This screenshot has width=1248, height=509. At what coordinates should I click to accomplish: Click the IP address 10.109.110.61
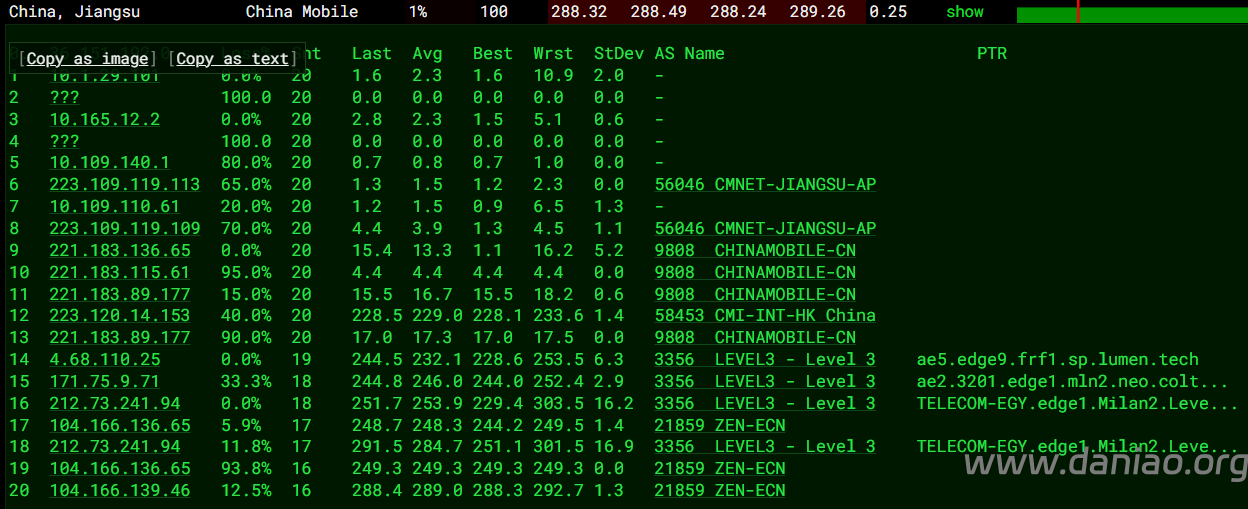(x=114, y=207)
